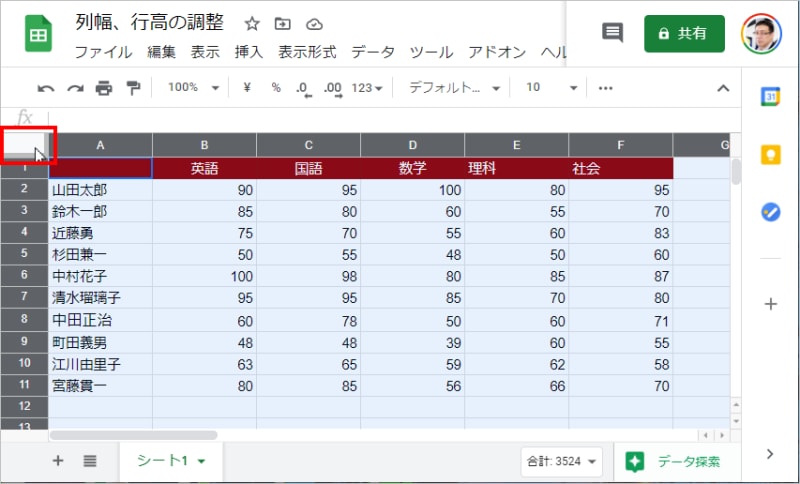
Task: Click the formula bar input
Action: (x=393, y=118)
